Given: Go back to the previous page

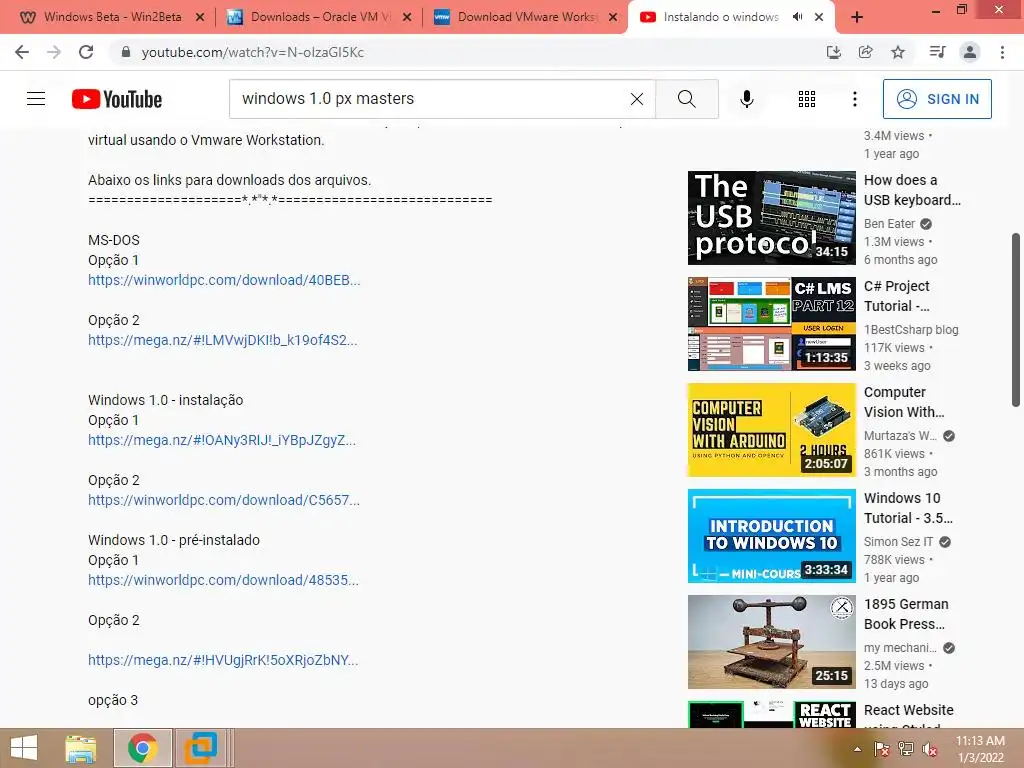Looking at the screenshot, I should pos(22,52).
